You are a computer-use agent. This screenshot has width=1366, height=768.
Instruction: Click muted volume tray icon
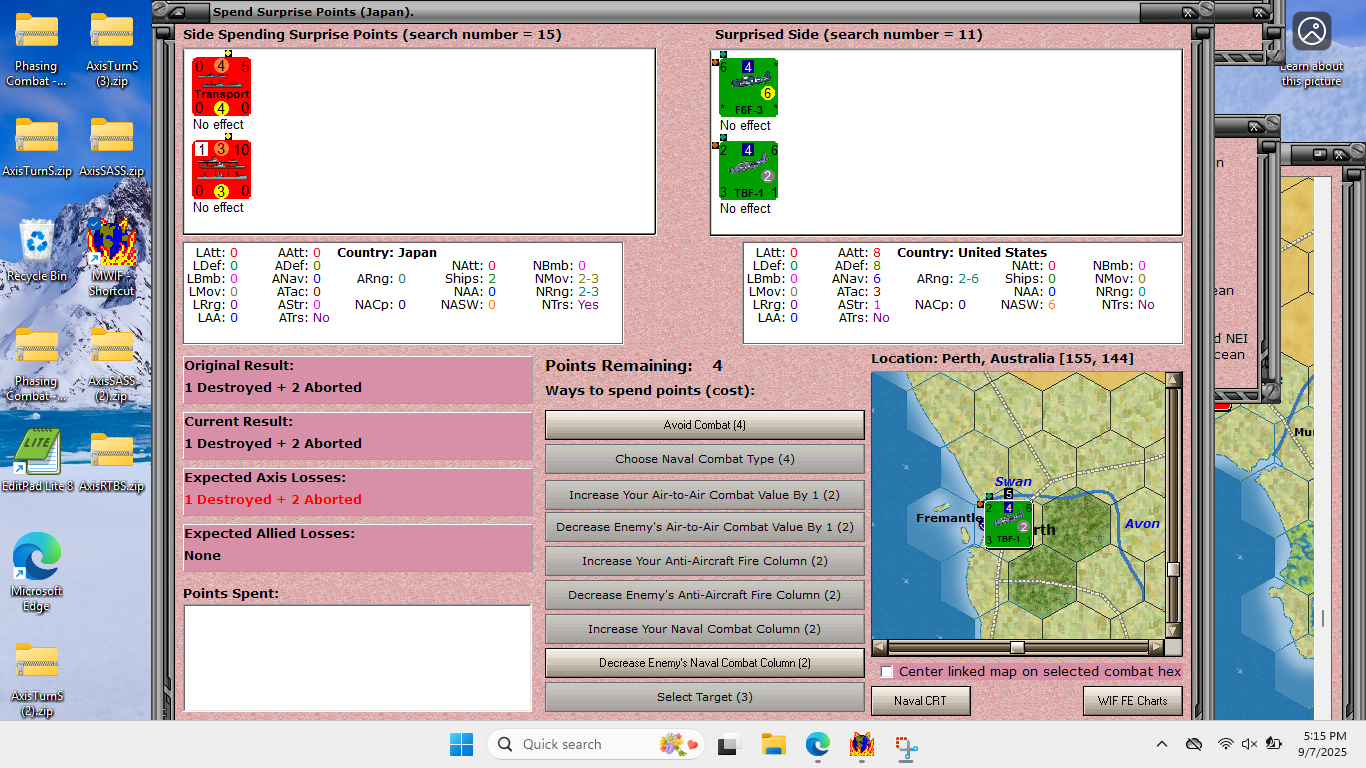coord(1249,744)
